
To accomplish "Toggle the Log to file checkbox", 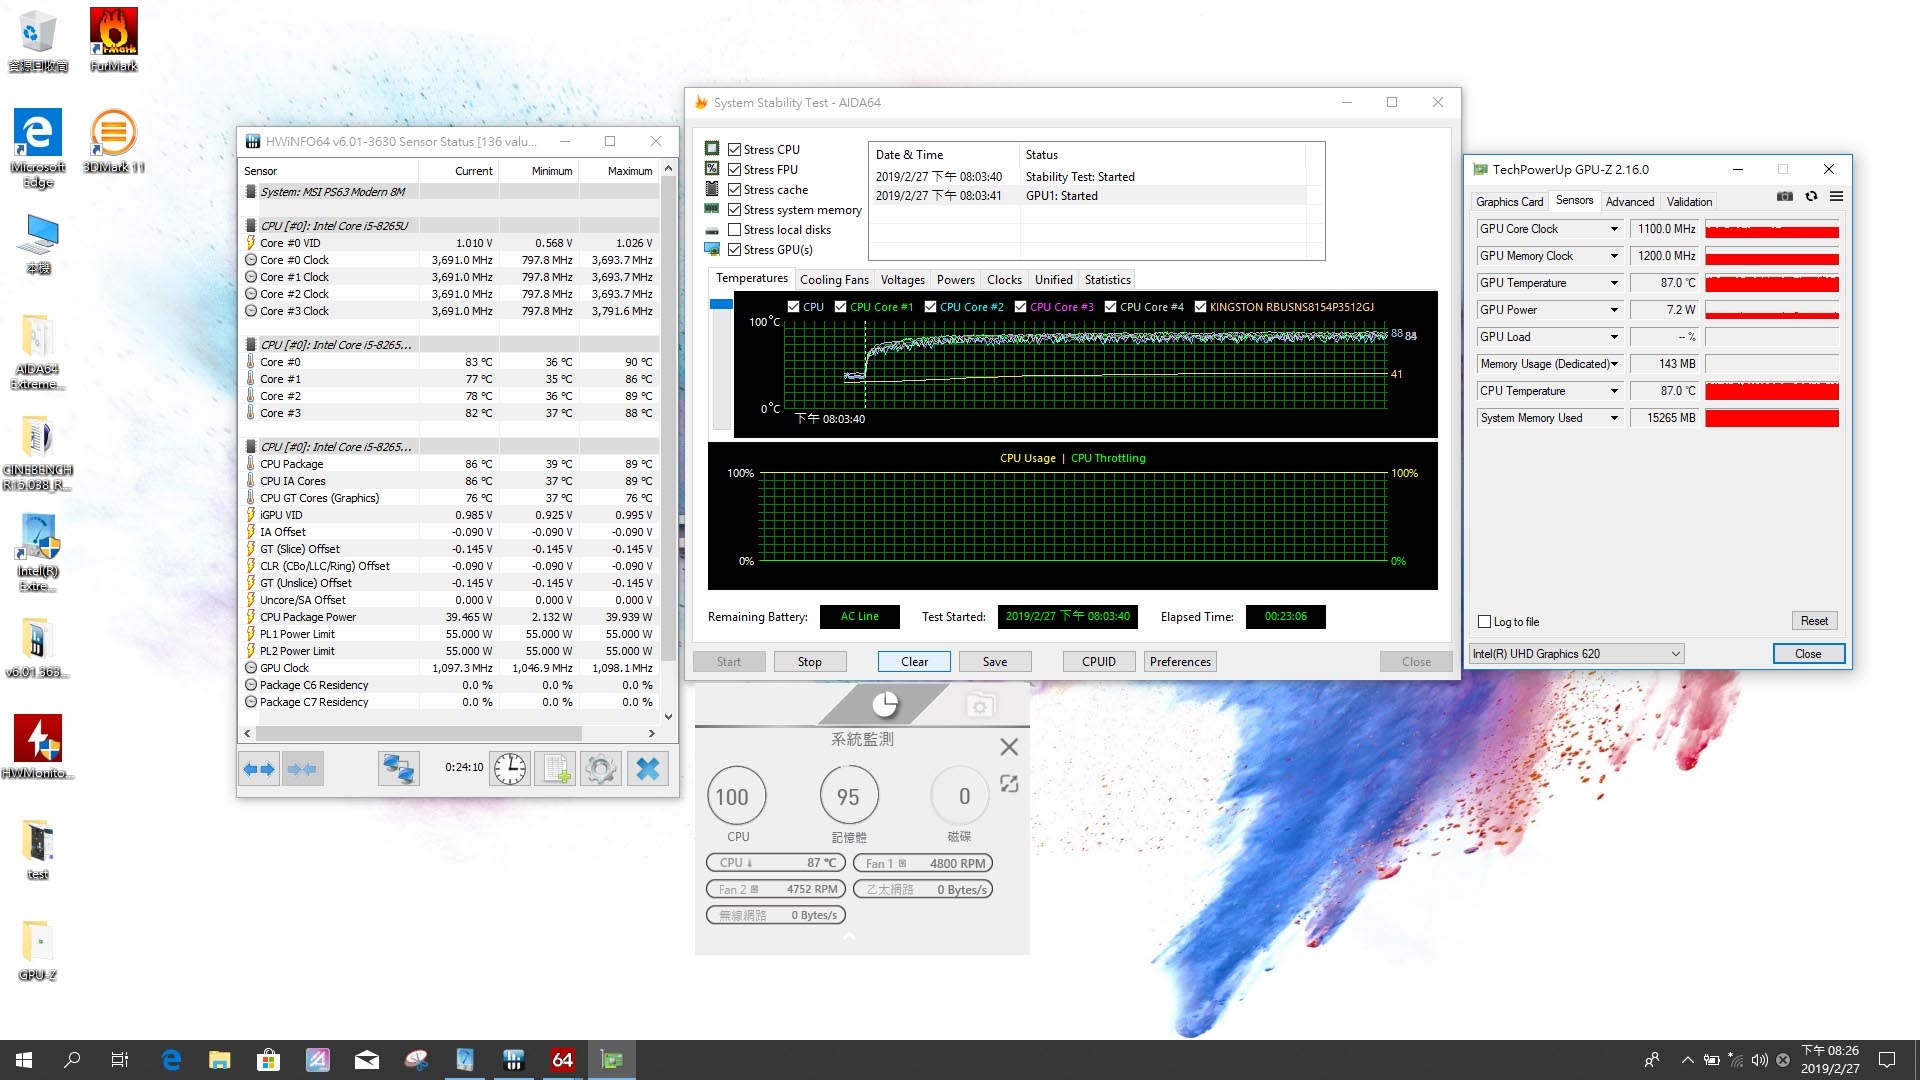I will tap(1485, 622).
